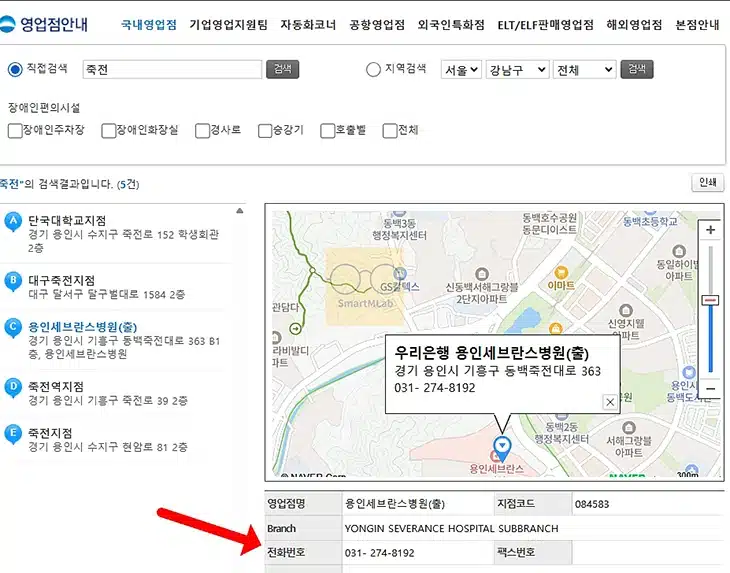Screen dimensions: 730x573
Task: Open the 공항영업점 tab
Action: click(x=377, y=25)
